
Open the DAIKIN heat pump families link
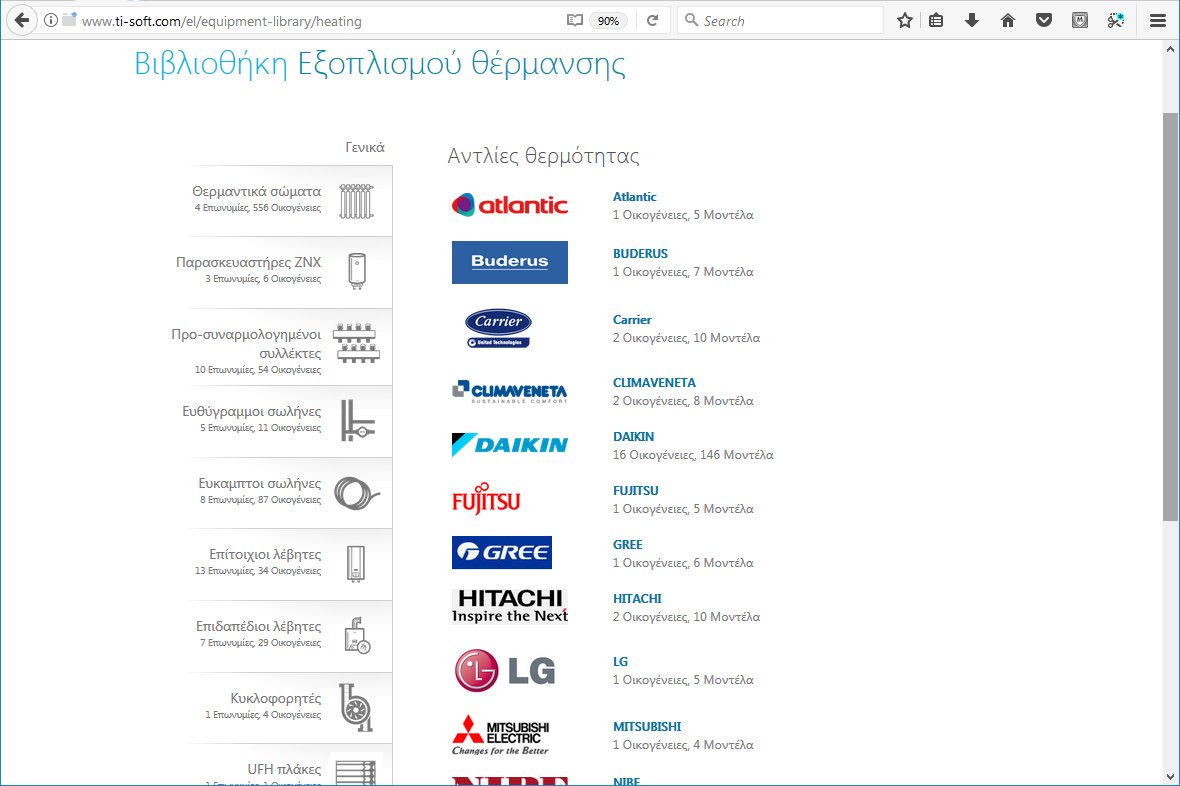coord(633,436)
